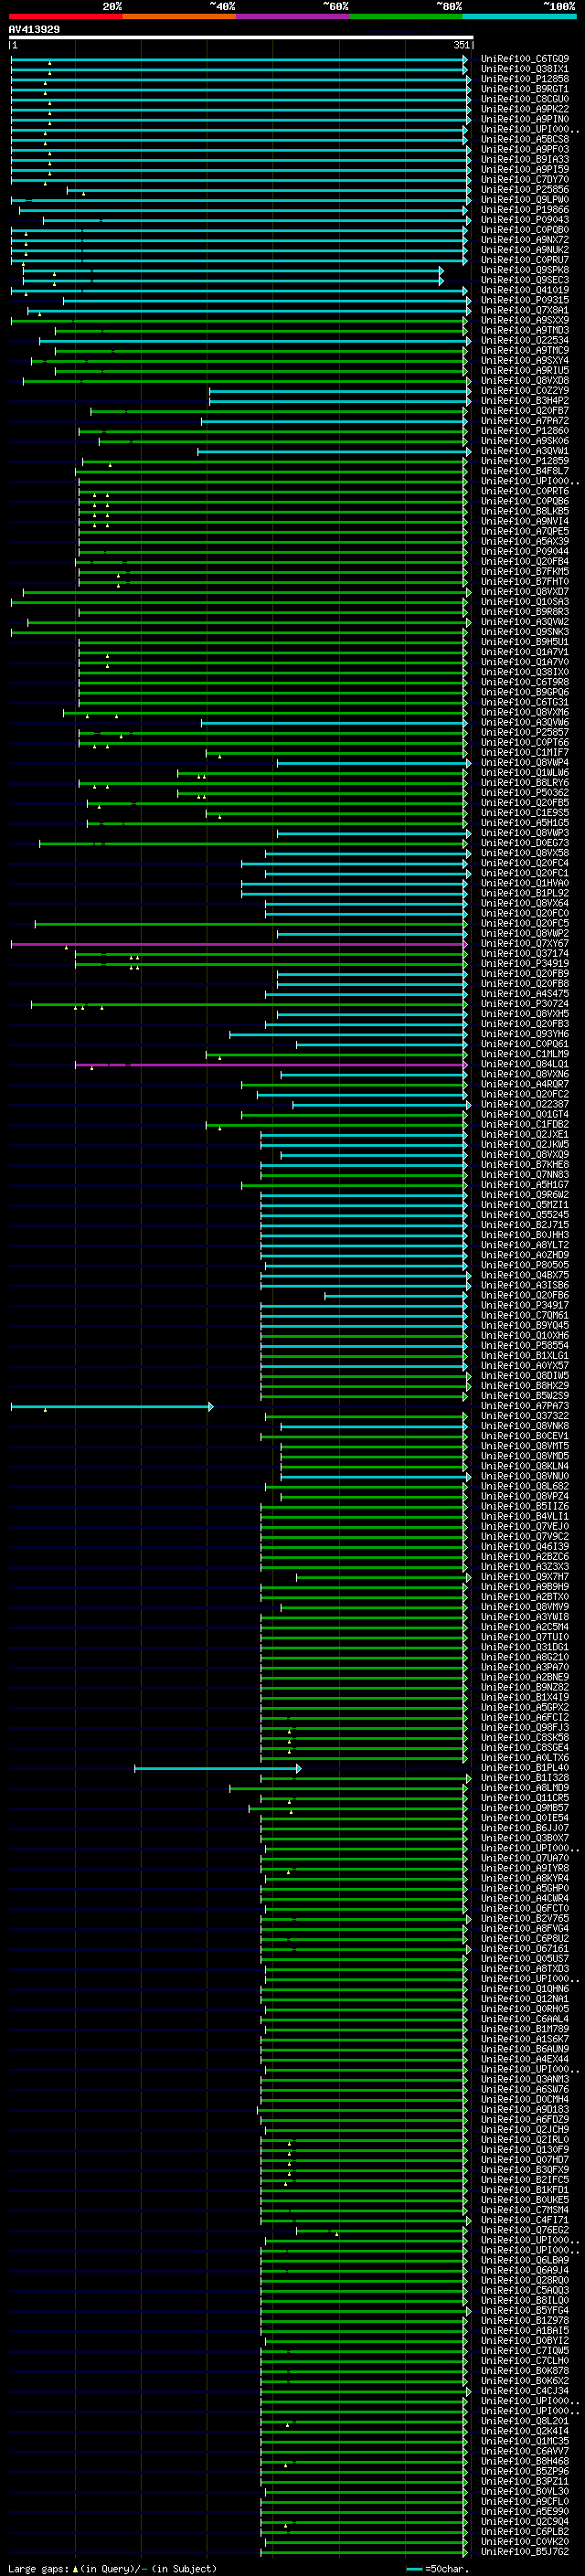Image resolution: width=585 pixels, height=2576 pixels.
Task: Select UniRef100_Q41019 label
Action: [x=525, y=290]
